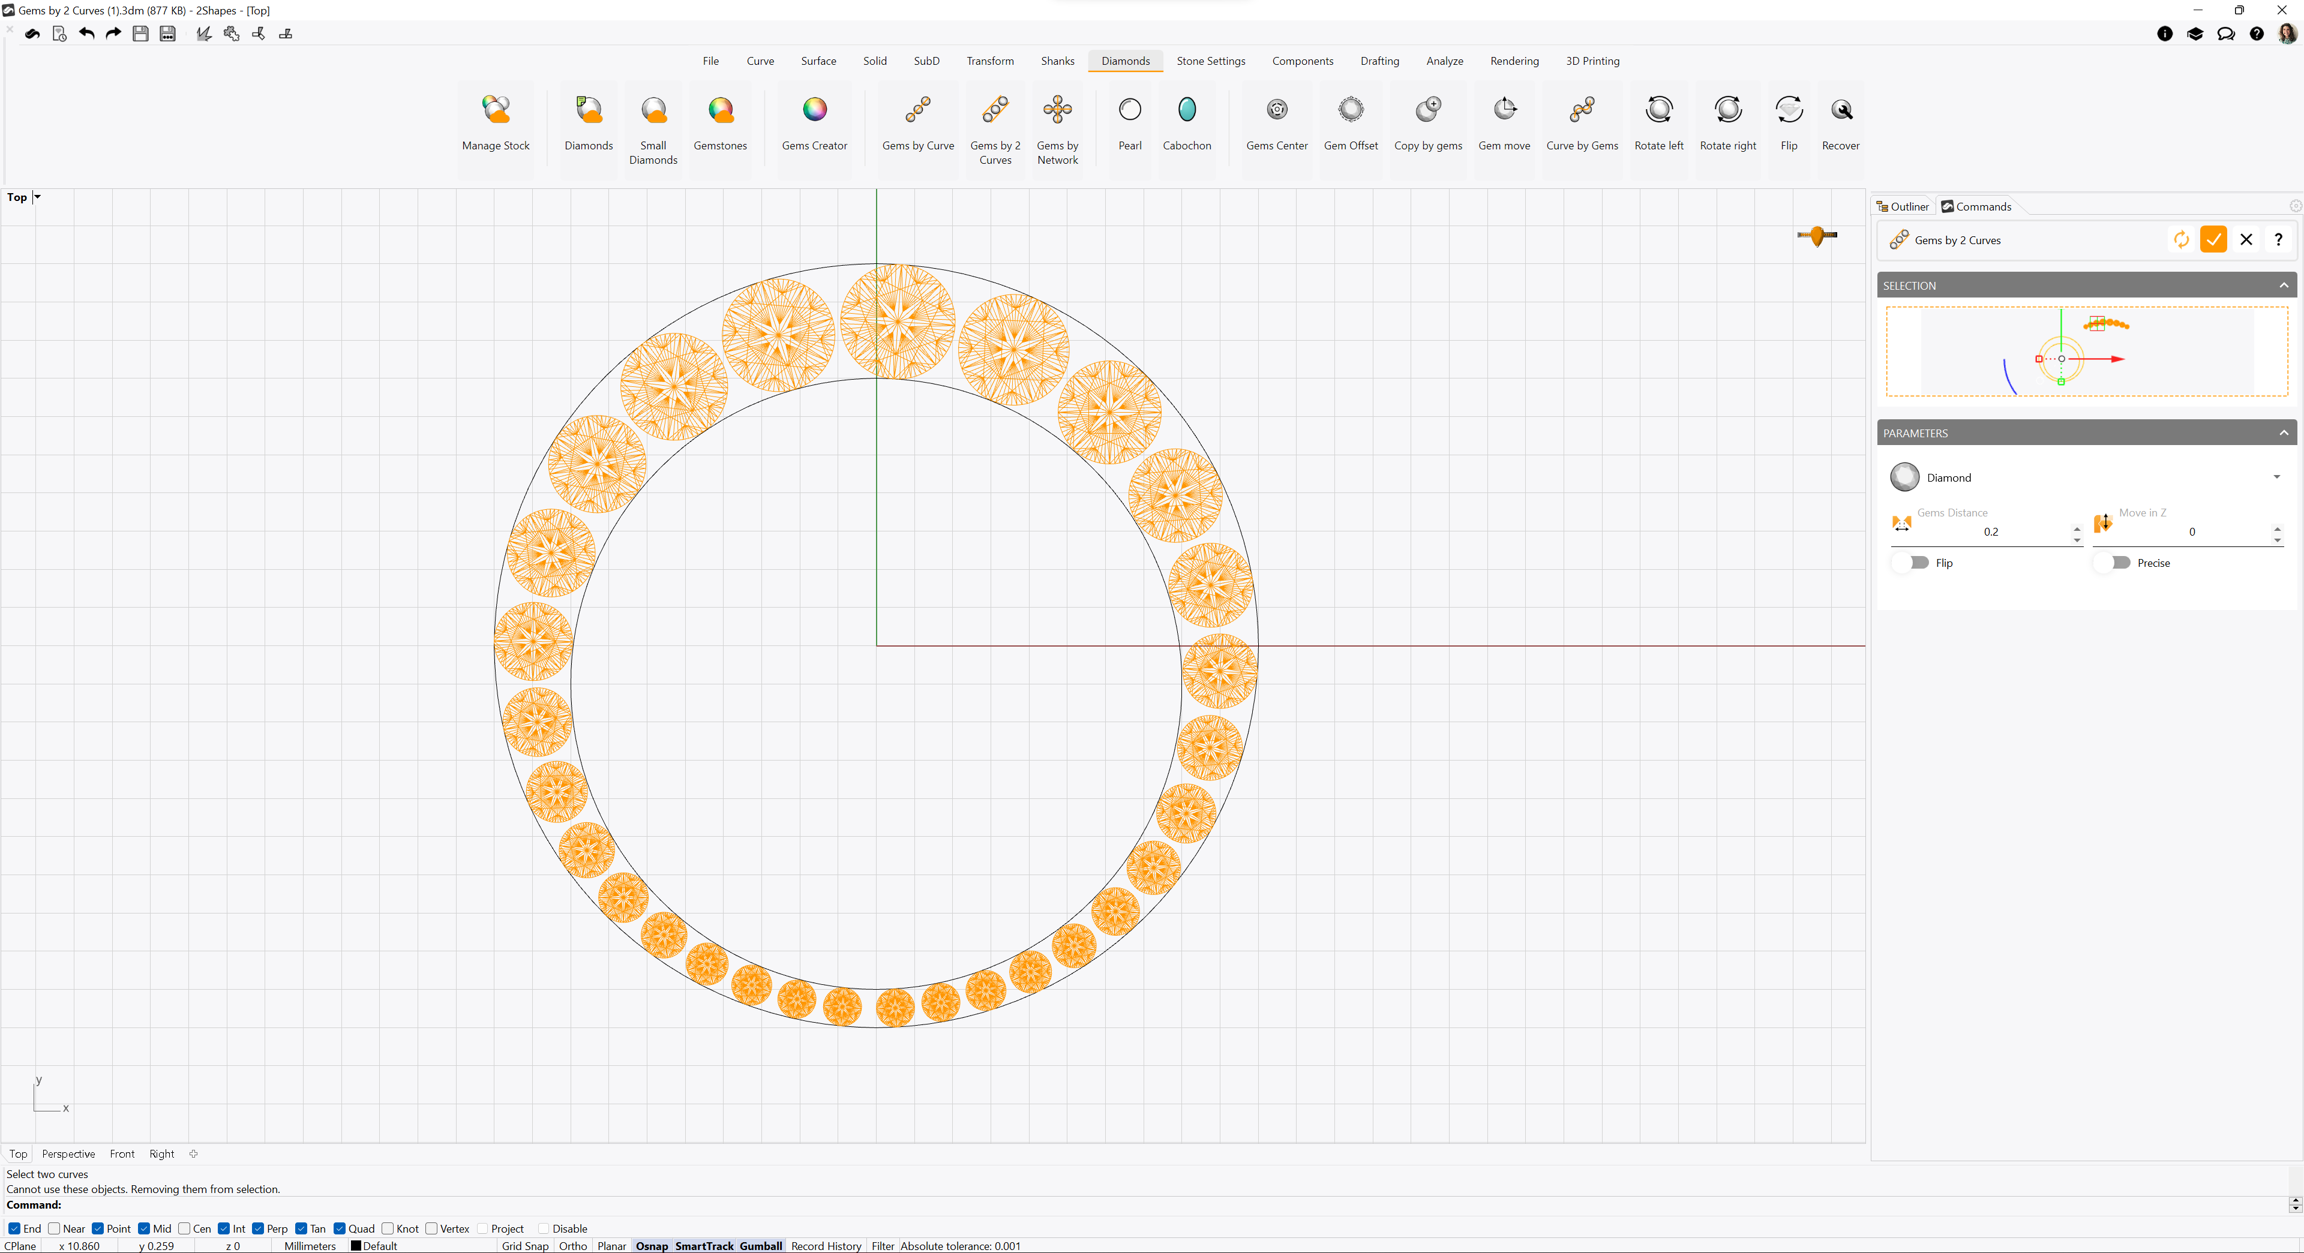Viewport: 2304px width, 1253px height.
Task: Check the Near osnap checkbox
Action: [x=55, y=1229]
